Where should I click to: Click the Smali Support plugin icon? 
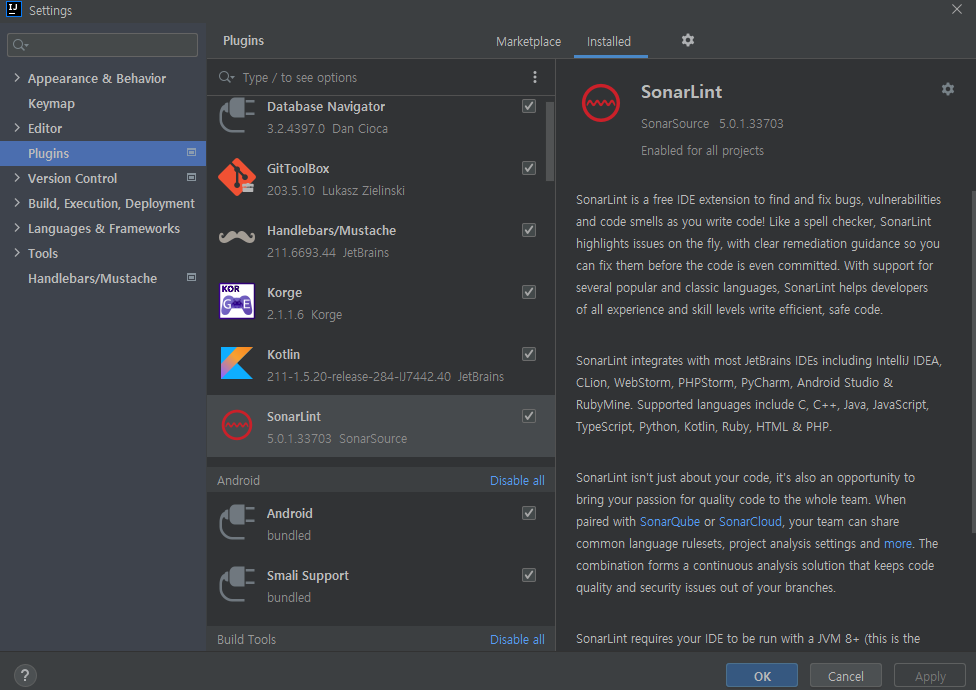coord(237,585)
